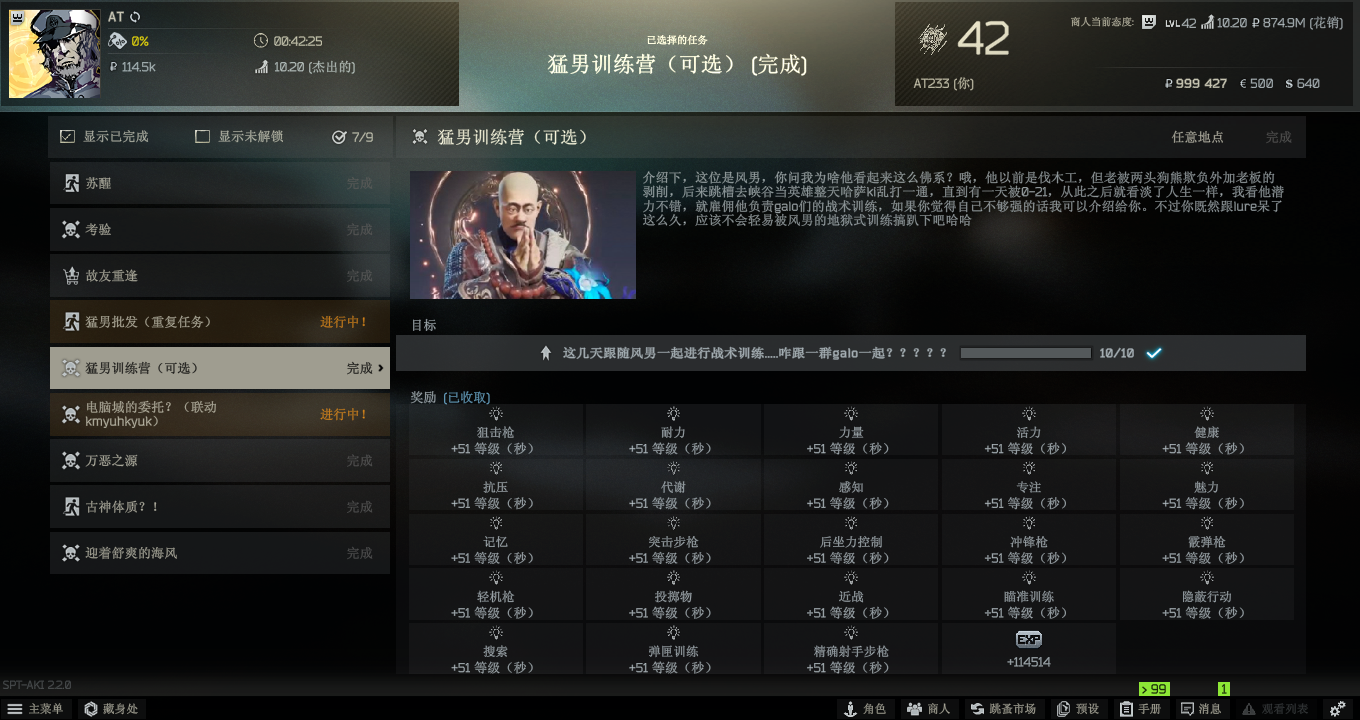This screenshot has width=1360, height=720.
Task: Open the 消息 messages panel
Action: point(1202,708)
